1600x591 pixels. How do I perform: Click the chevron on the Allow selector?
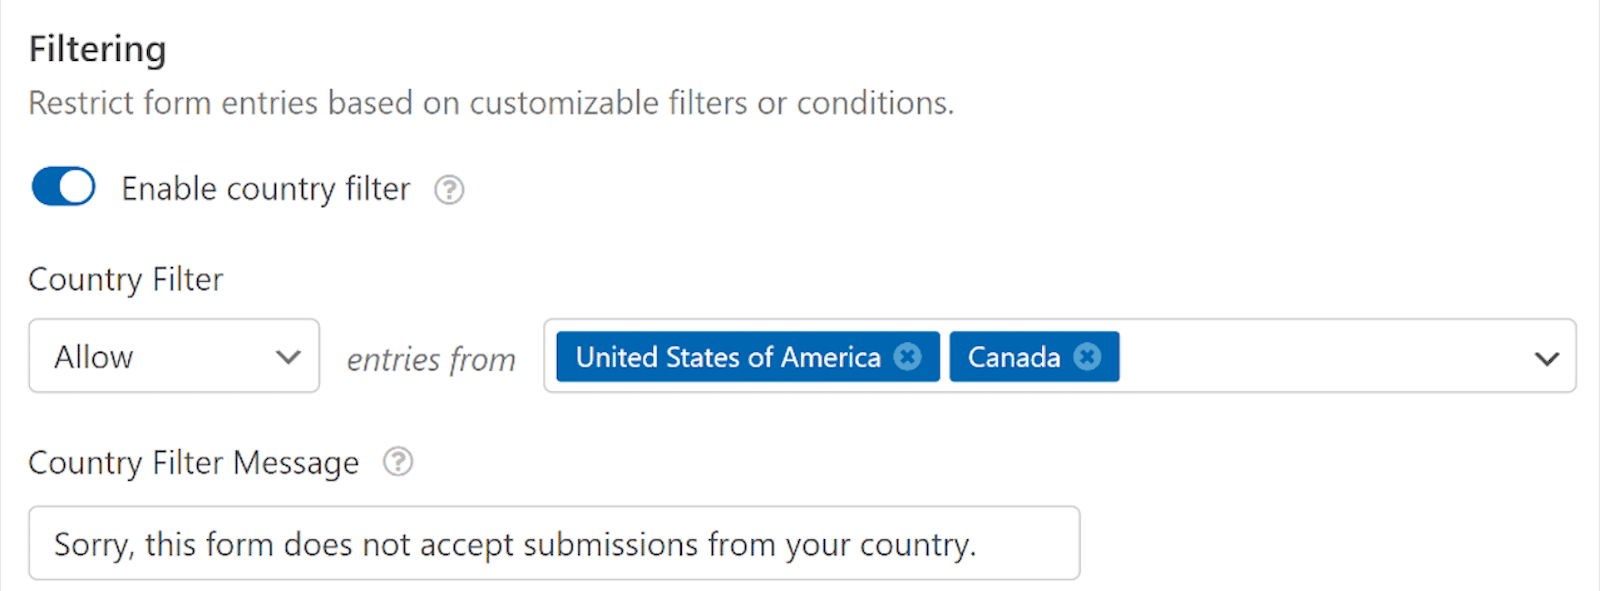[288, 356]
